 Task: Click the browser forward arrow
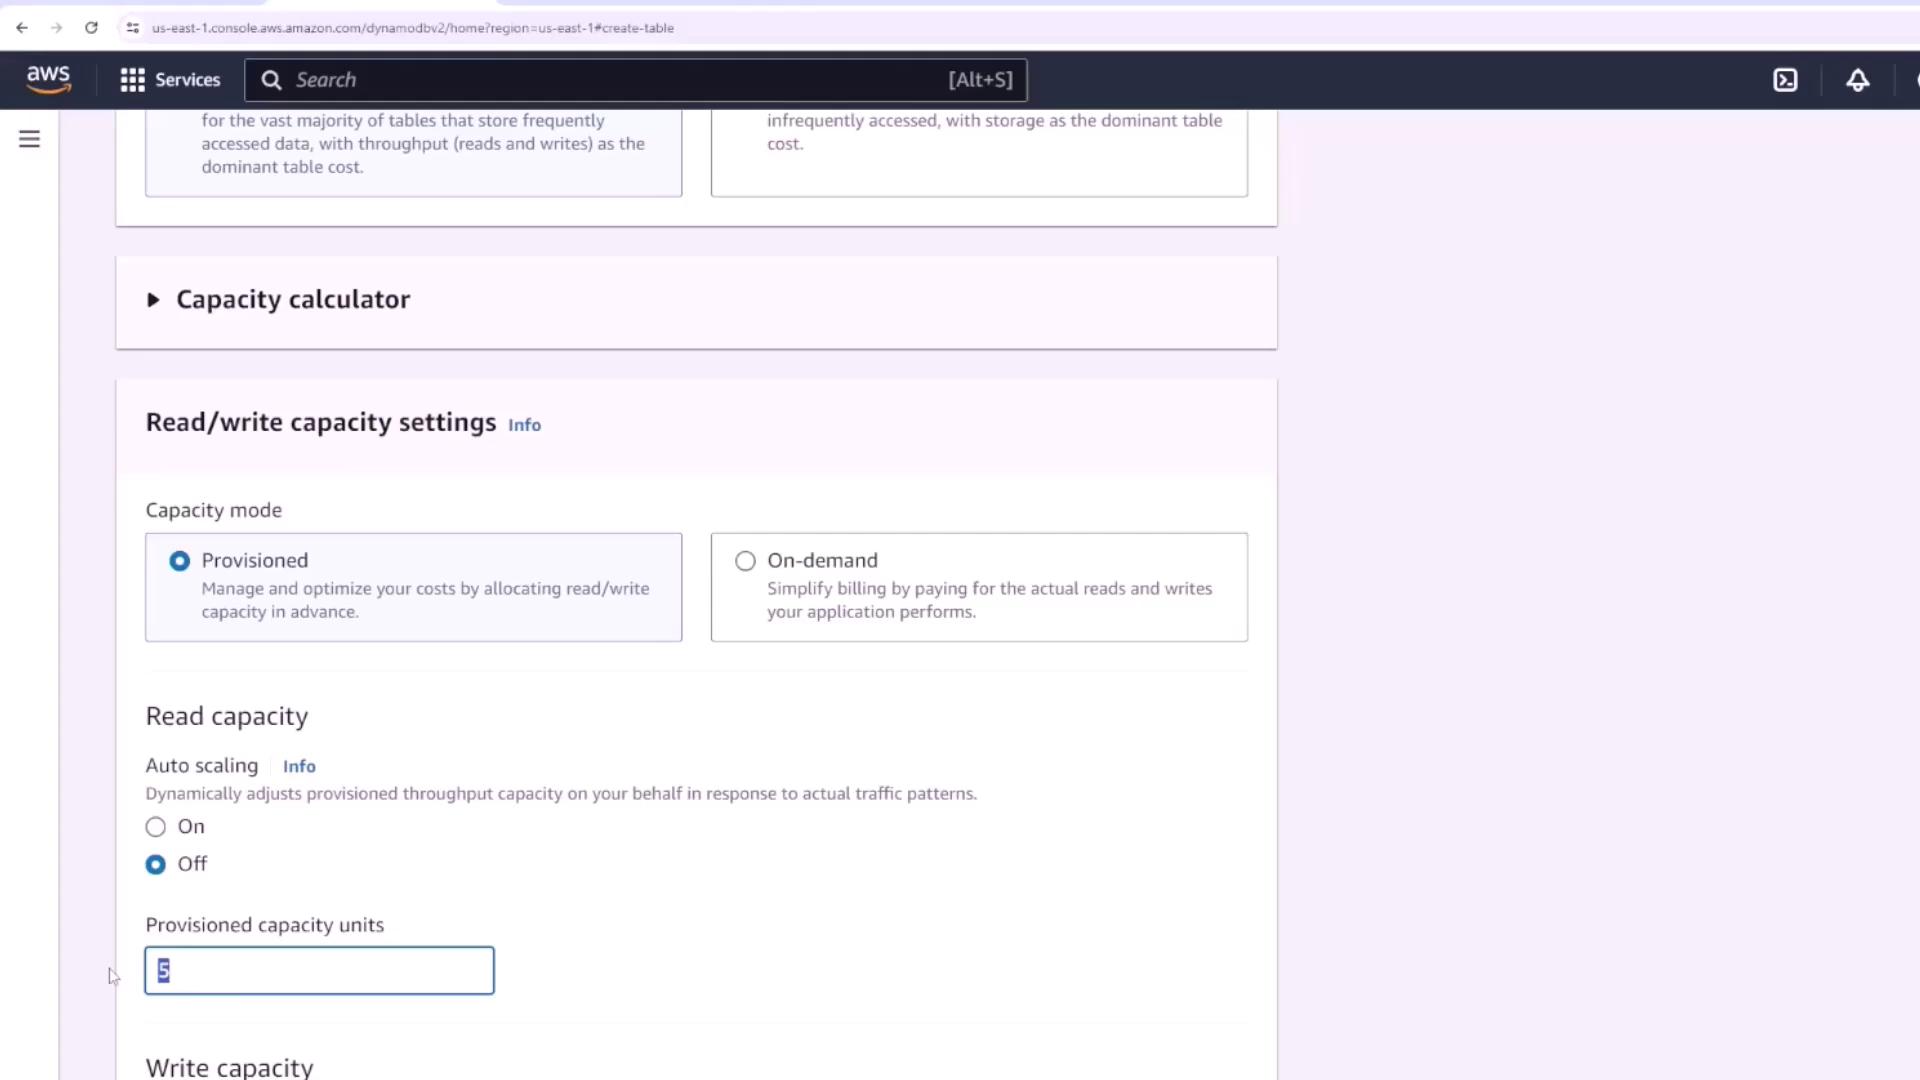pos(57,28)
